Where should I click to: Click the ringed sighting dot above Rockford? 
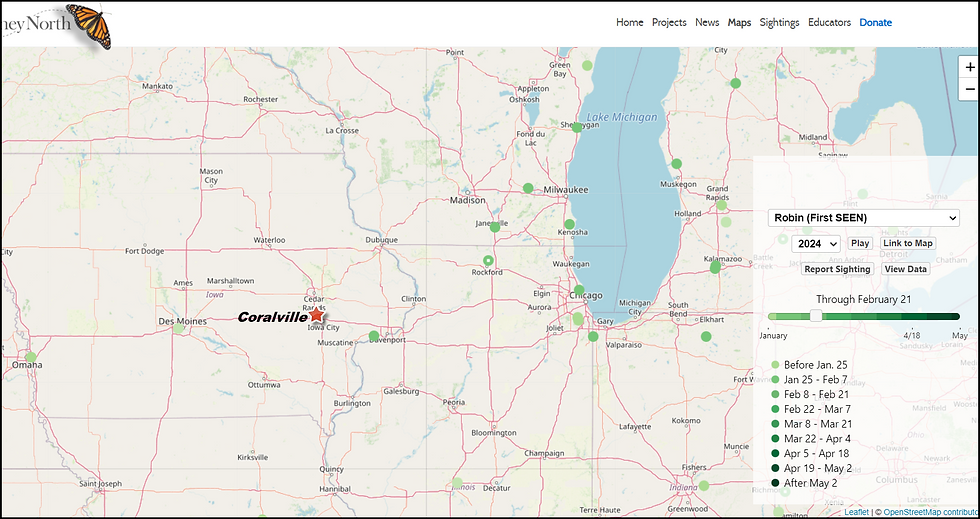pyautogui.click(x=489, y=260)
